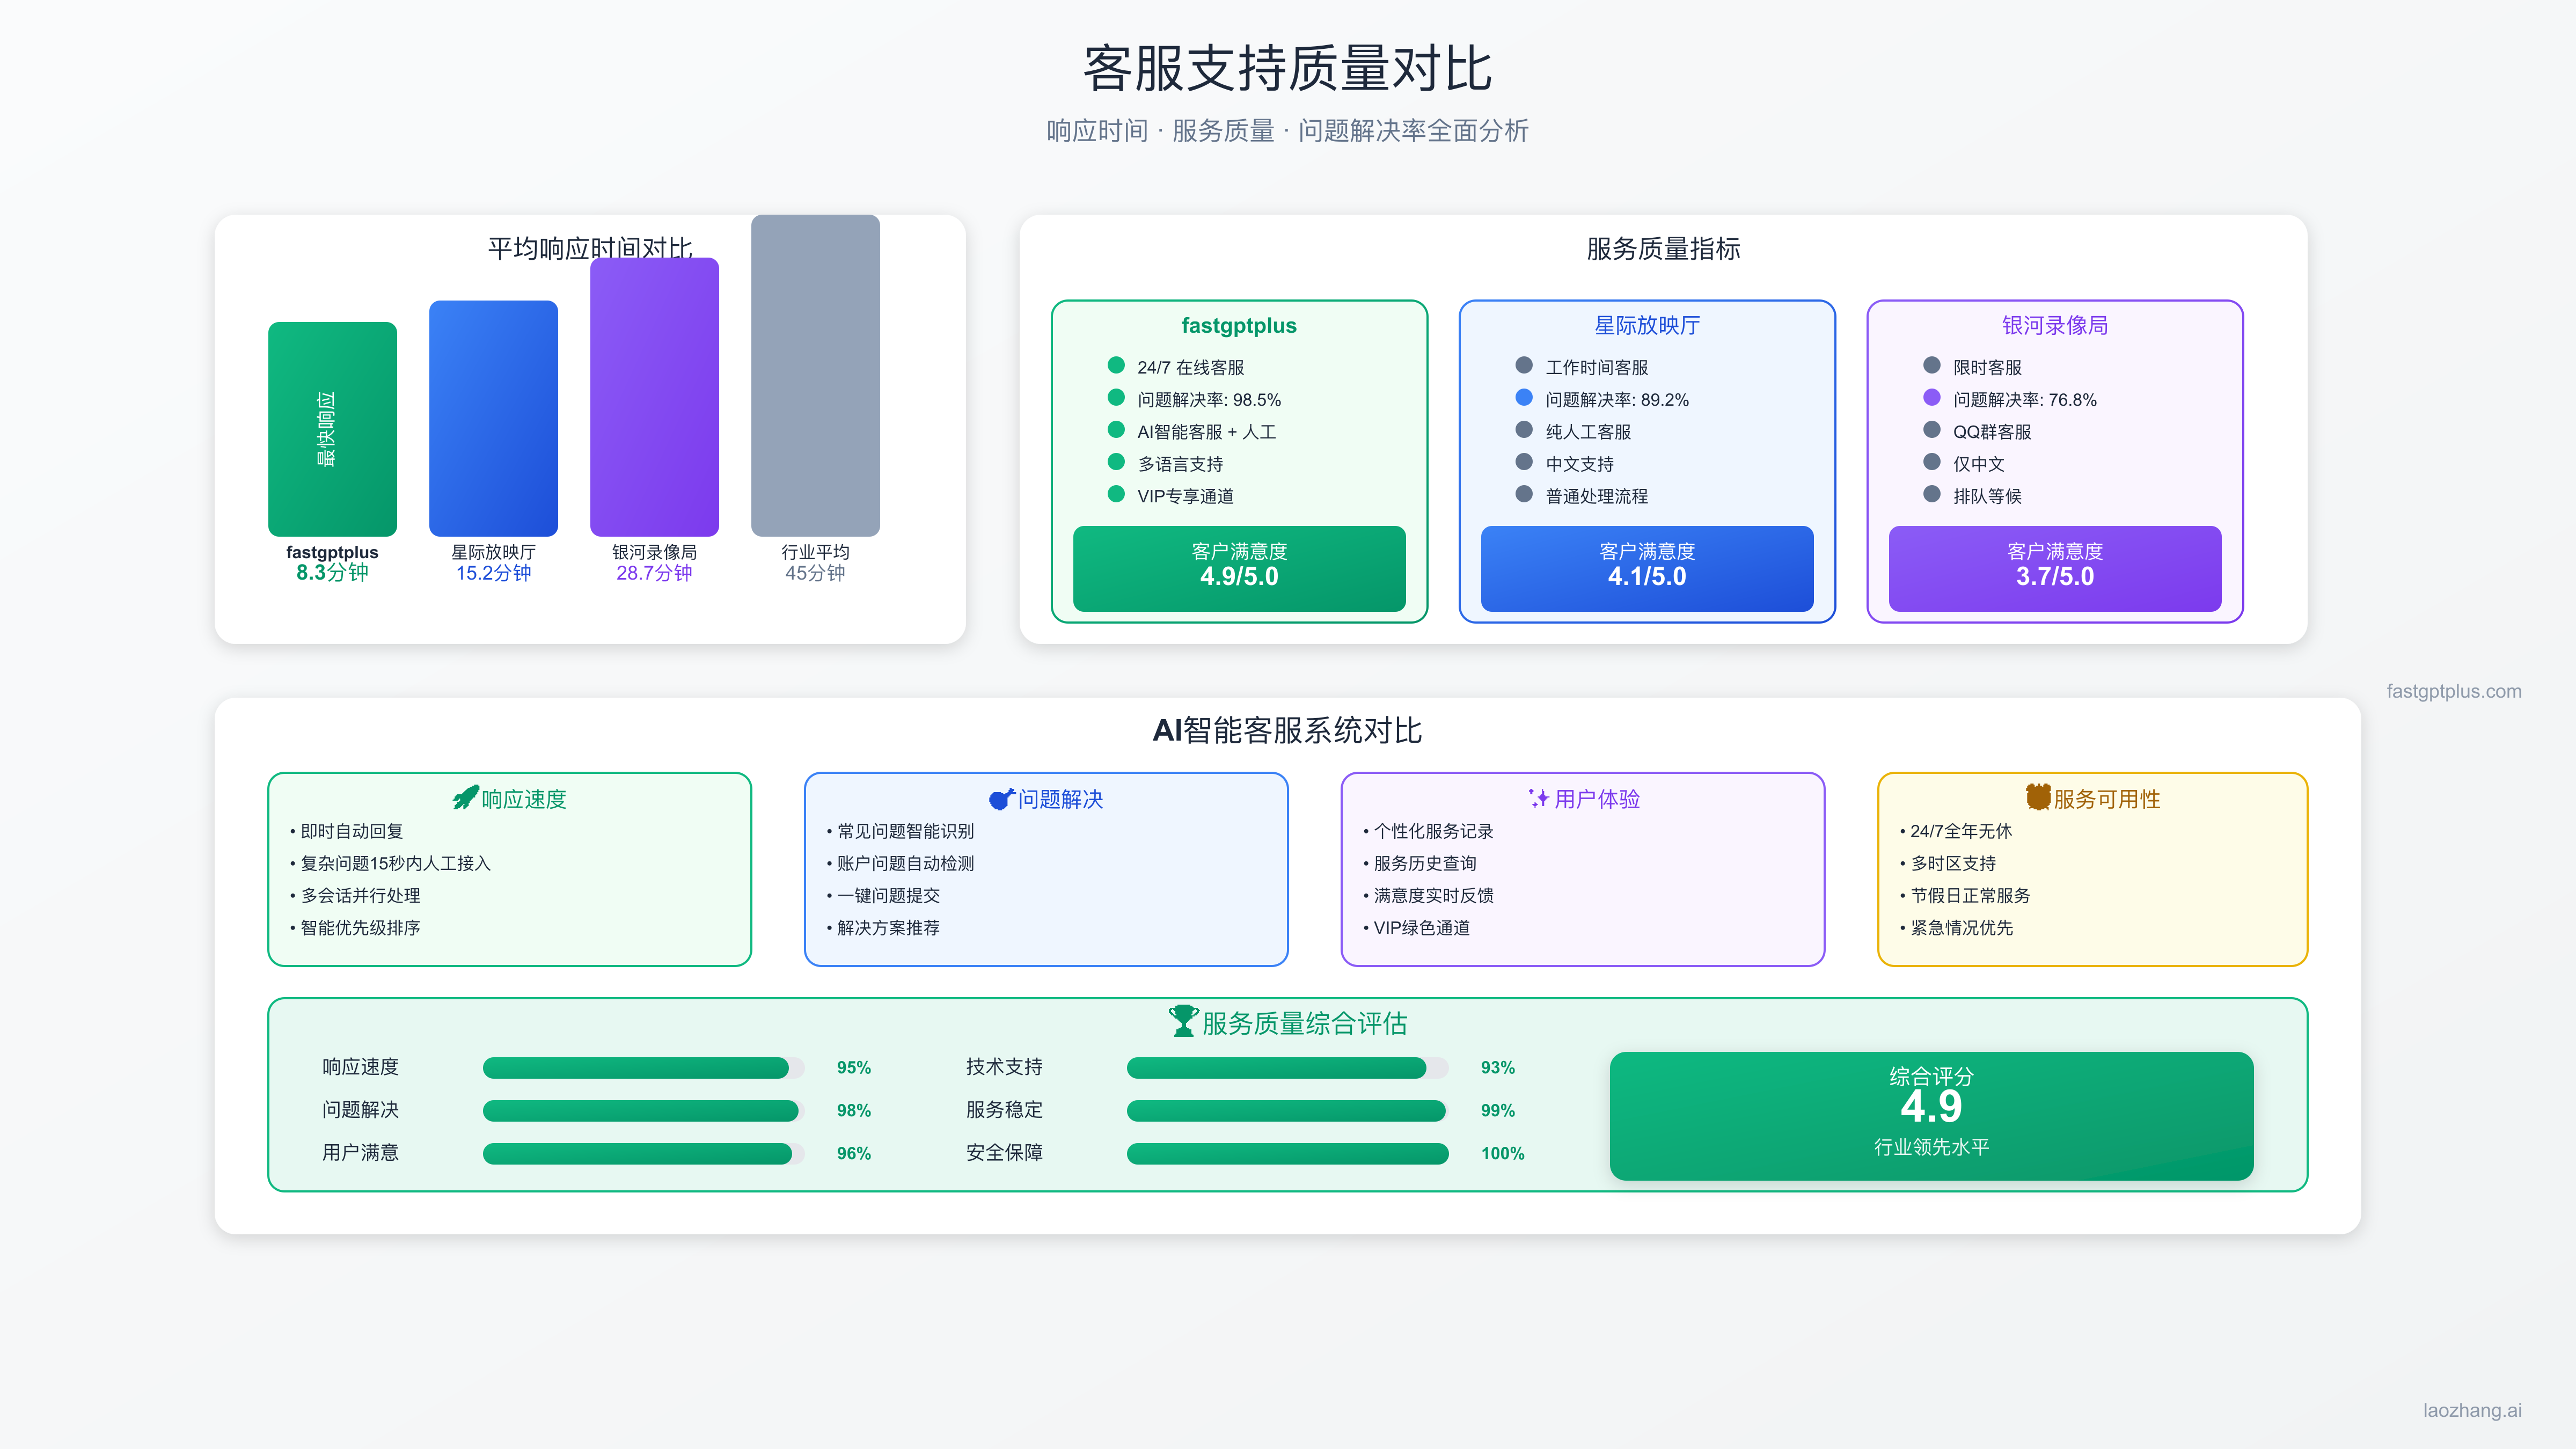Click the fastgptplus.com watermark link
Screen dimensions: 2576x1449
[2454, 691]
